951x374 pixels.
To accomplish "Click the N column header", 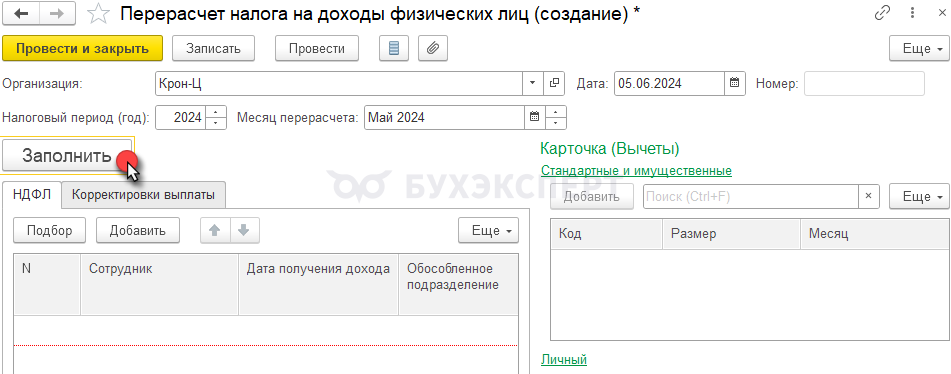I will click(x=47, y=284).
